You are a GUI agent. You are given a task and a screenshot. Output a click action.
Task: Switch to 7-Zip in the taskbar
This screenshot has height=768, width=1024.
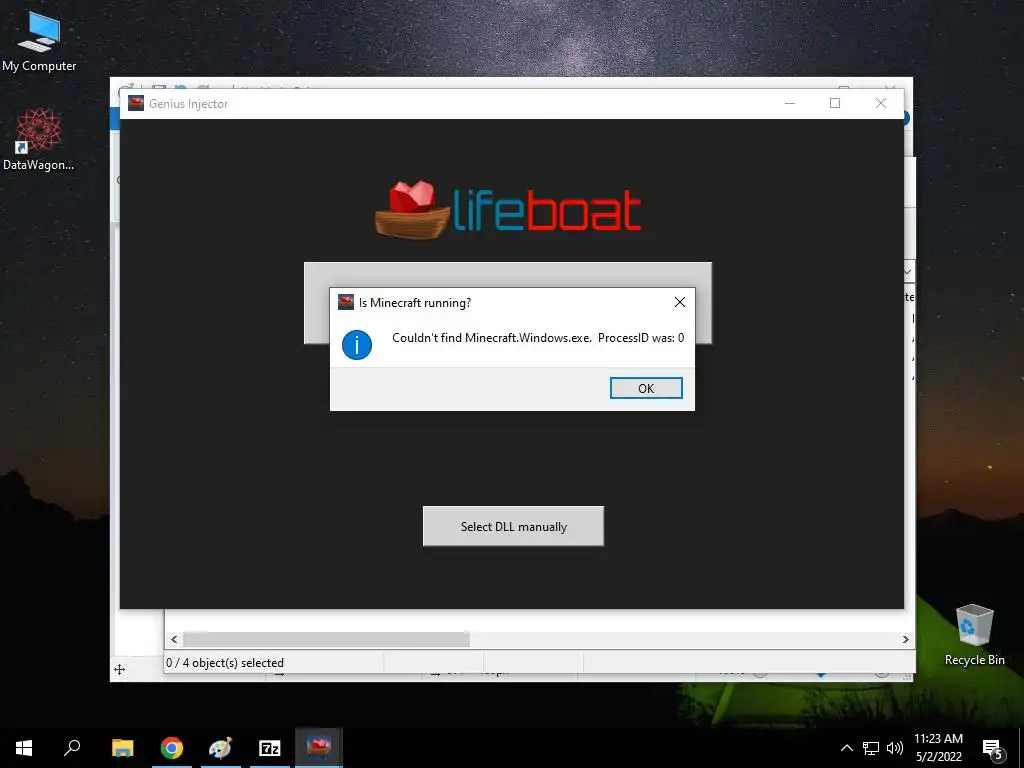click(270, 748)
